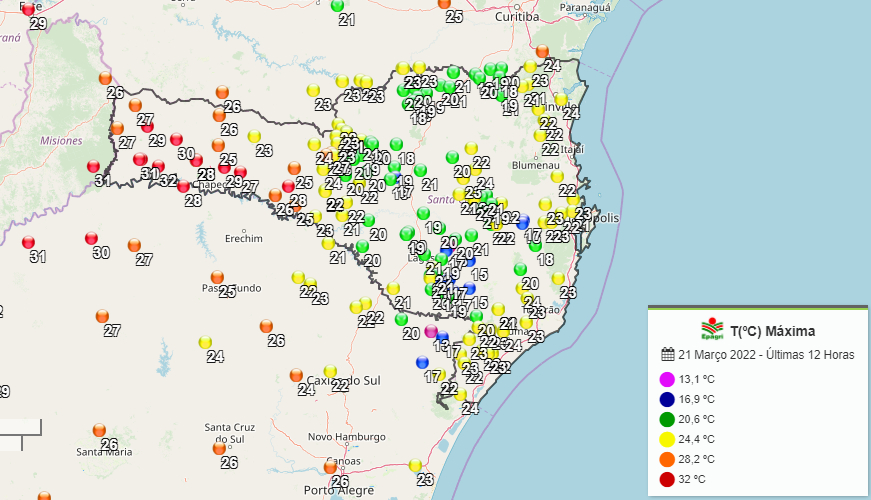871x500 pixels.
Task: Select yellow marker 22 above Caxias do Sul
Action: click(x=331, y=371)
